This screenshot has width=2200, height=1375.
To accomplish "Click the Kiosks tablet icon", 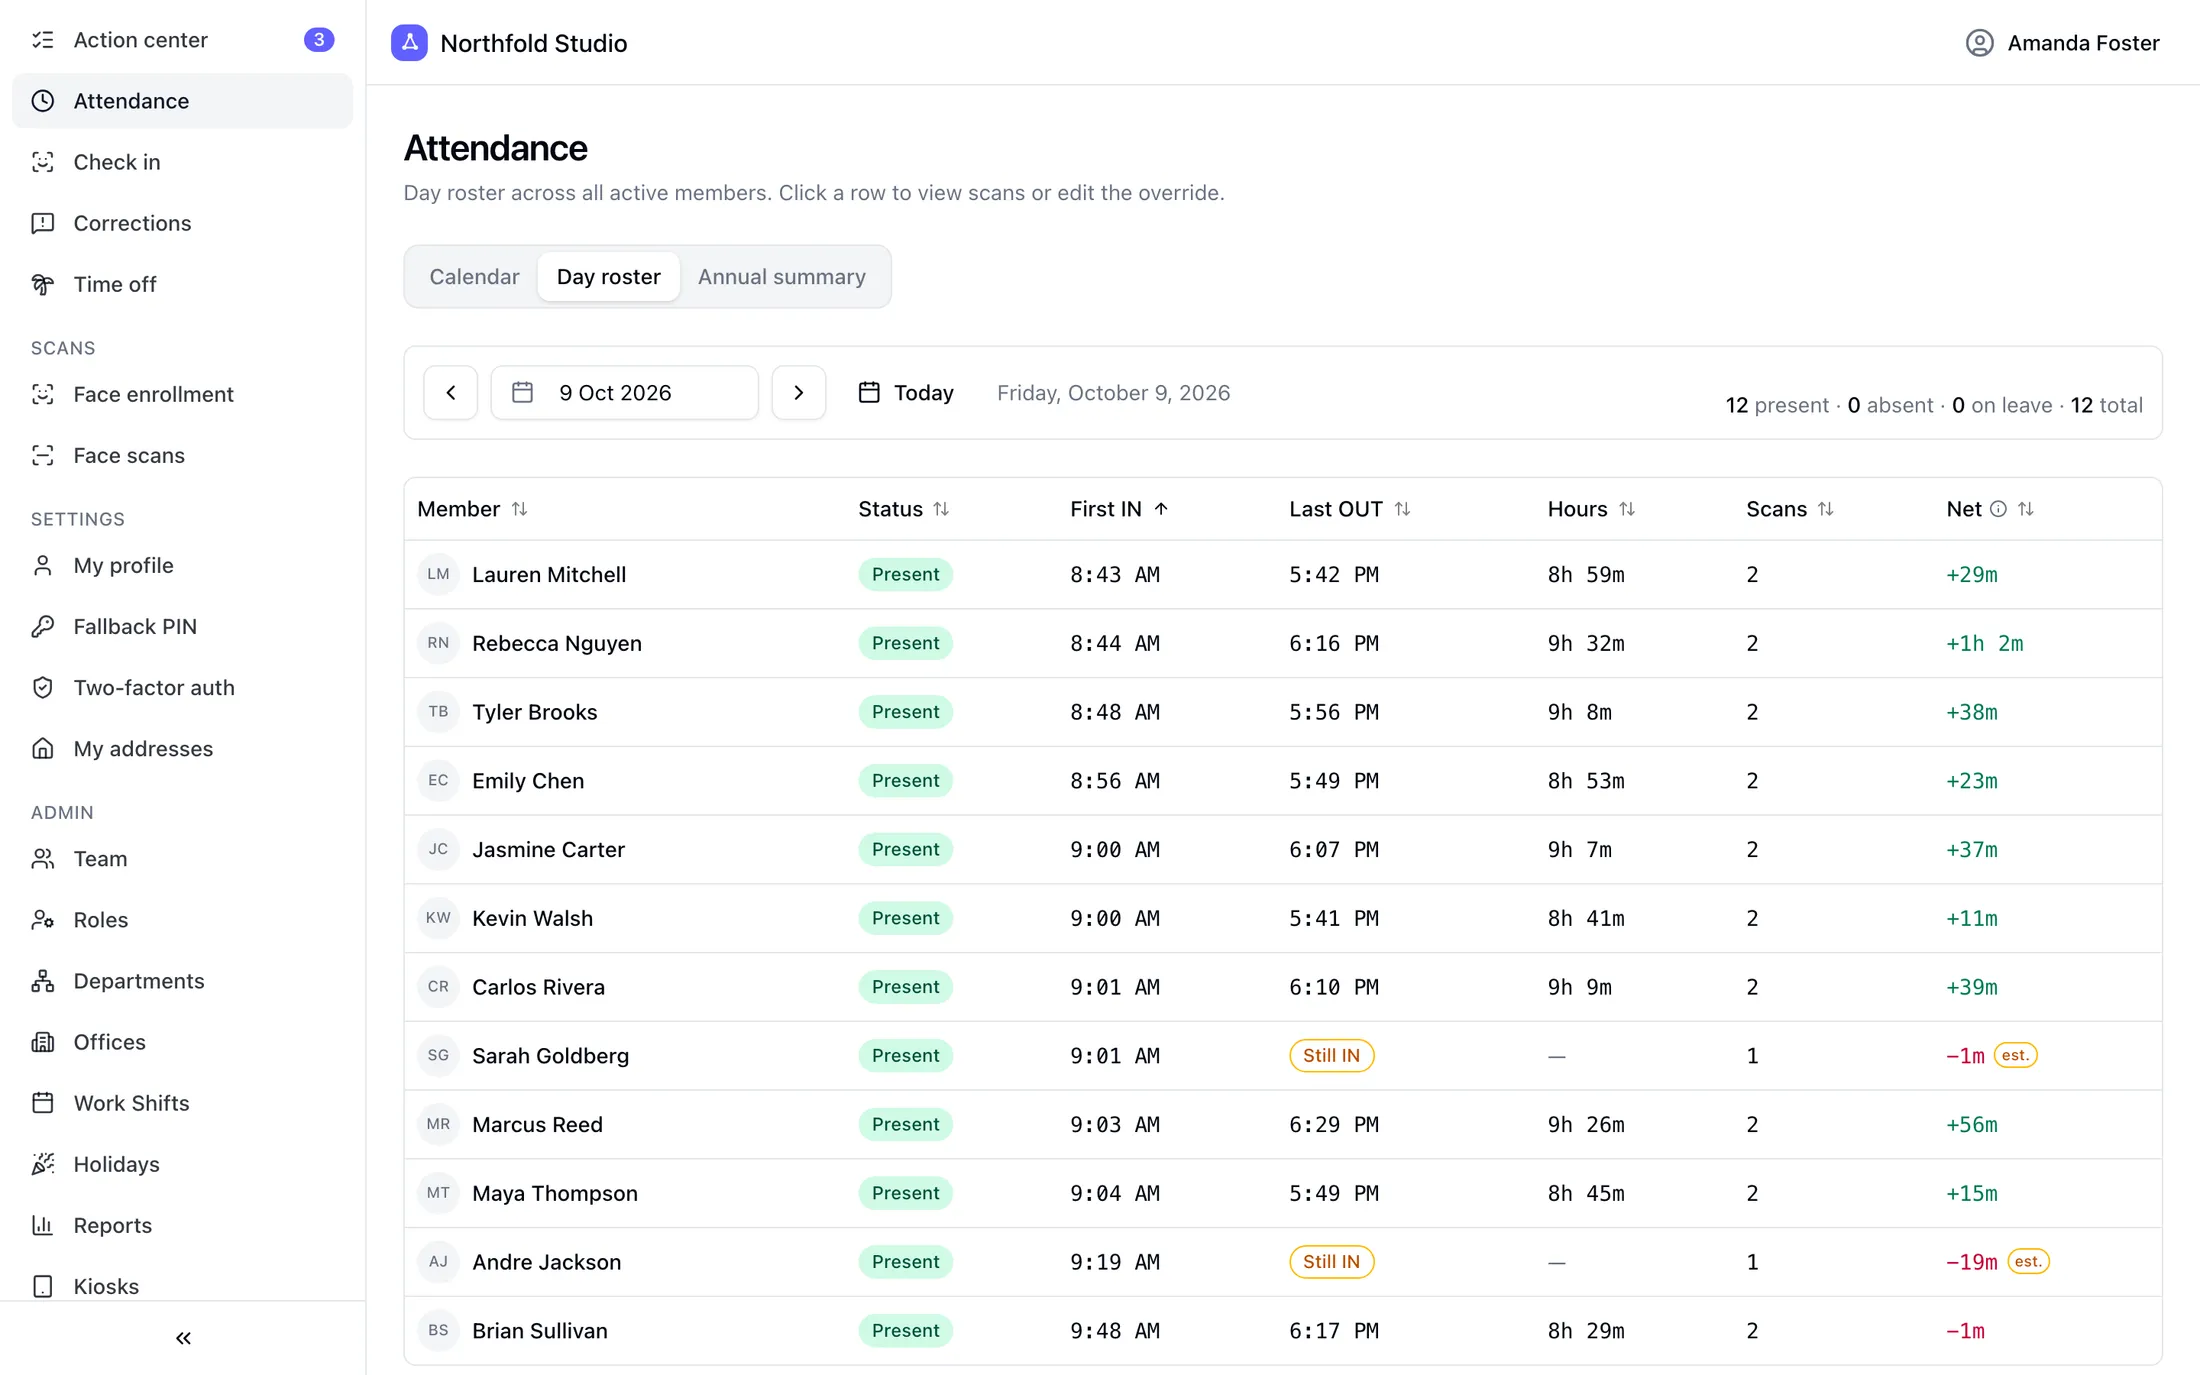I will point(43,1285).
